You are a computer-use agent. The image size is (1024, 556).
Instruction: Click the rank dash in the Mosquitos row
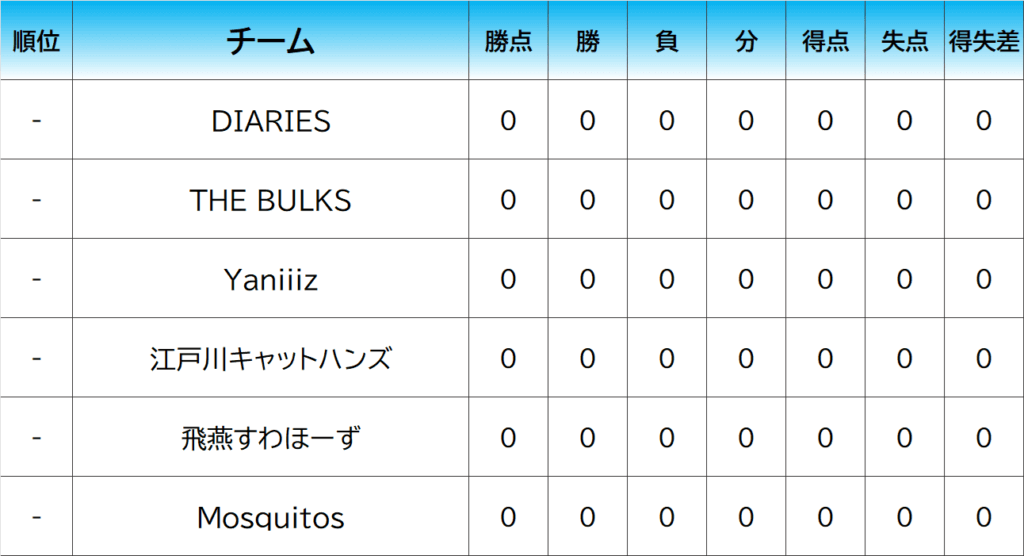[x=36, y=518]
